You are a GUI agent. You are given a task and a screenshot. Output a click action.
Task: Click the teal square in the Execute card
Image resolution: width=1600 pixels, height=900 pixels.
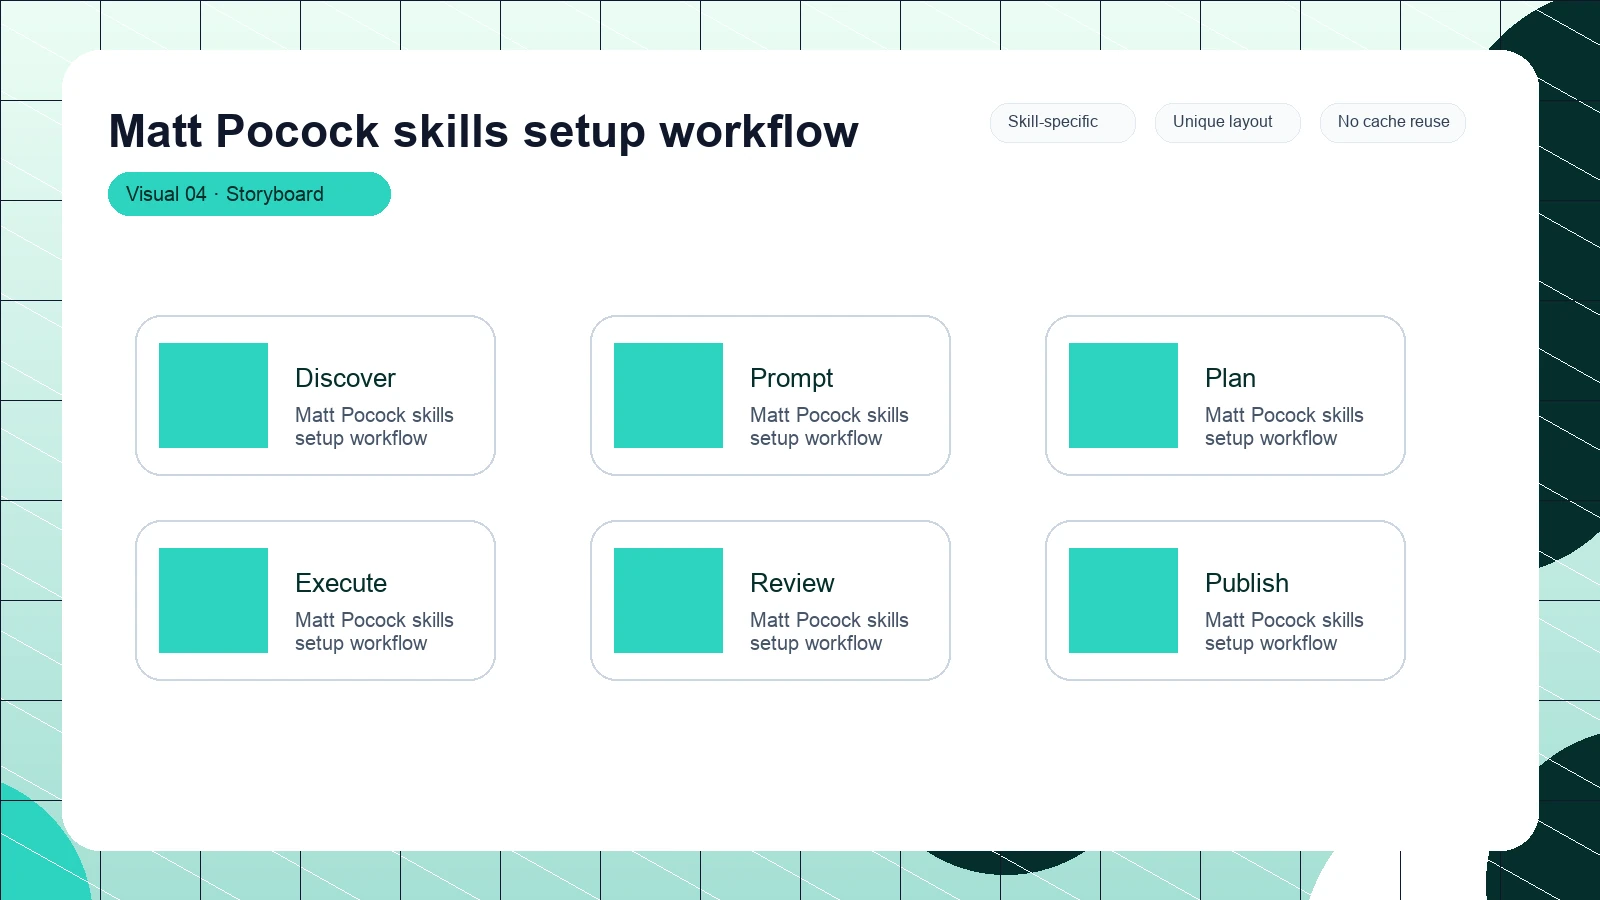[x=213, y=600]
